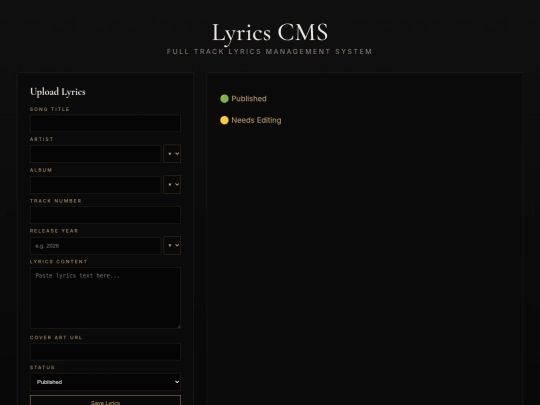
Task: Open the Status select showing Published
Action: pyautogui.click(x=105, y=382)
